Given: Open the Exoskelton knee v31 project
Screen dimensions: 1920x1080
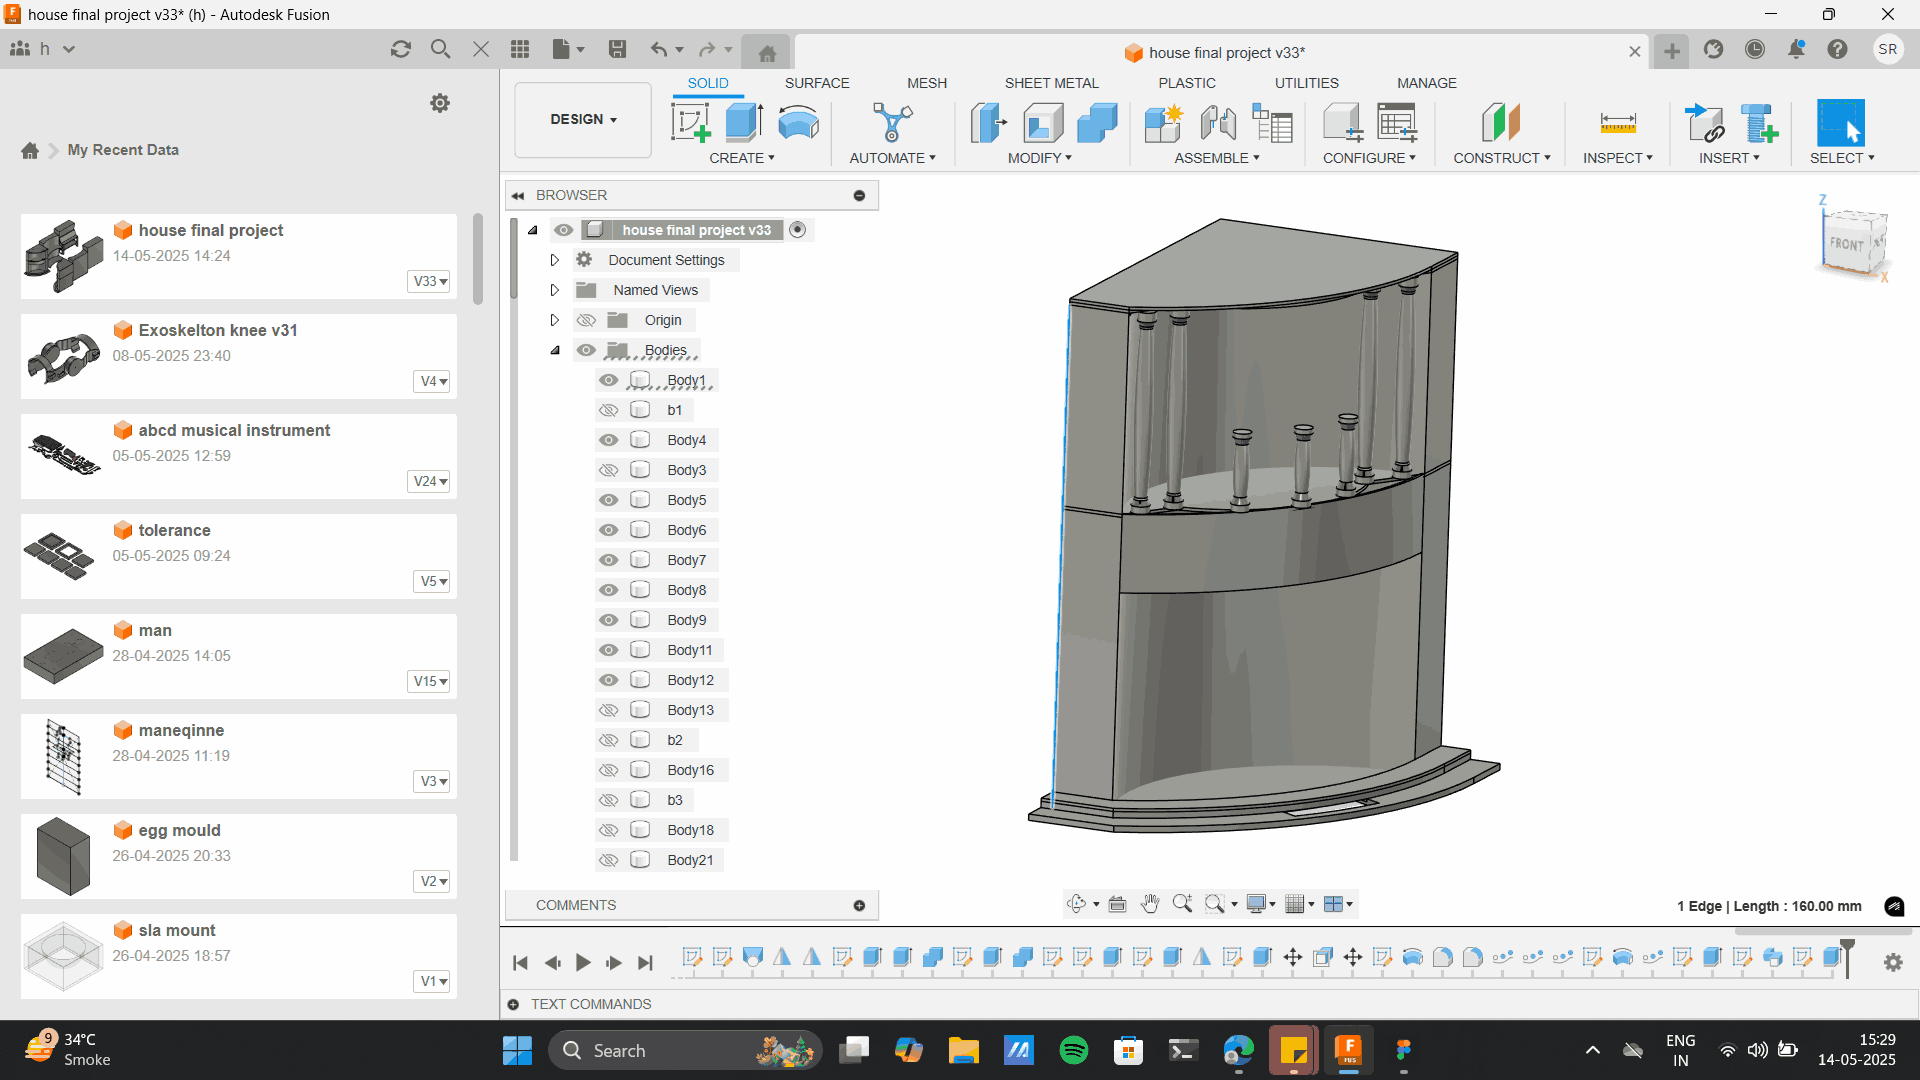Looking at the screenshot, I should (x=239, y=356).
